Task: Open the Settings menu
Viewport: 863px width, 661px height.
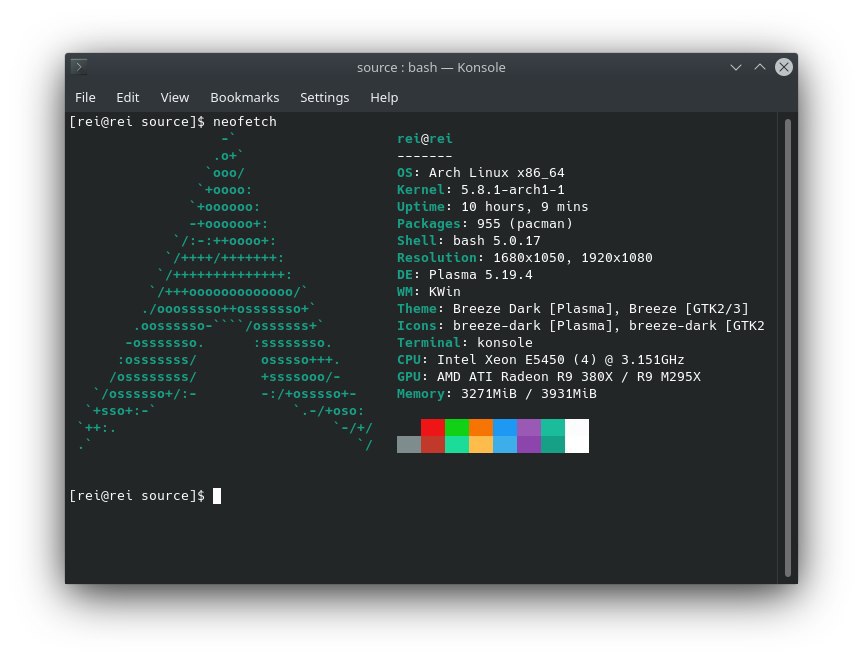Action: (324, 97)
